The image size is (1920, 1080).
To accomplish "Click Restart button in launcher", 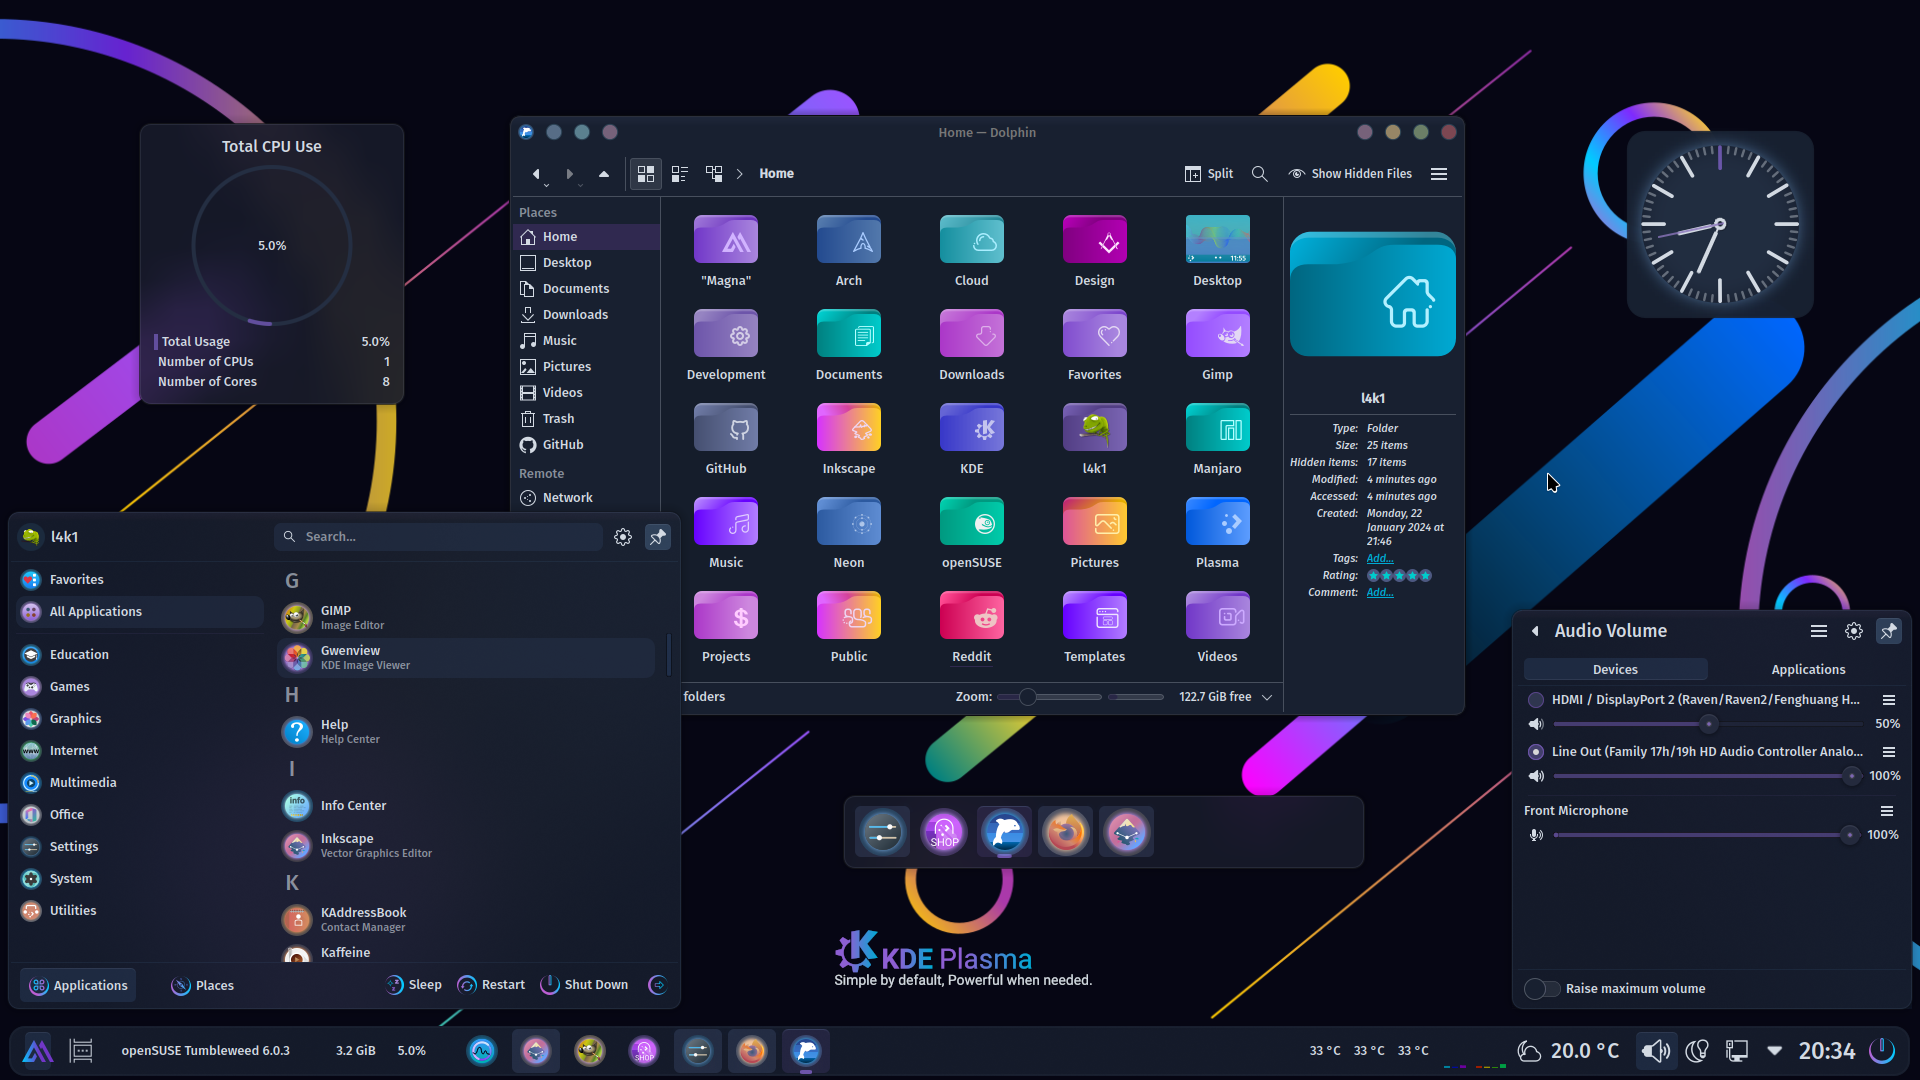I will 491,986.
